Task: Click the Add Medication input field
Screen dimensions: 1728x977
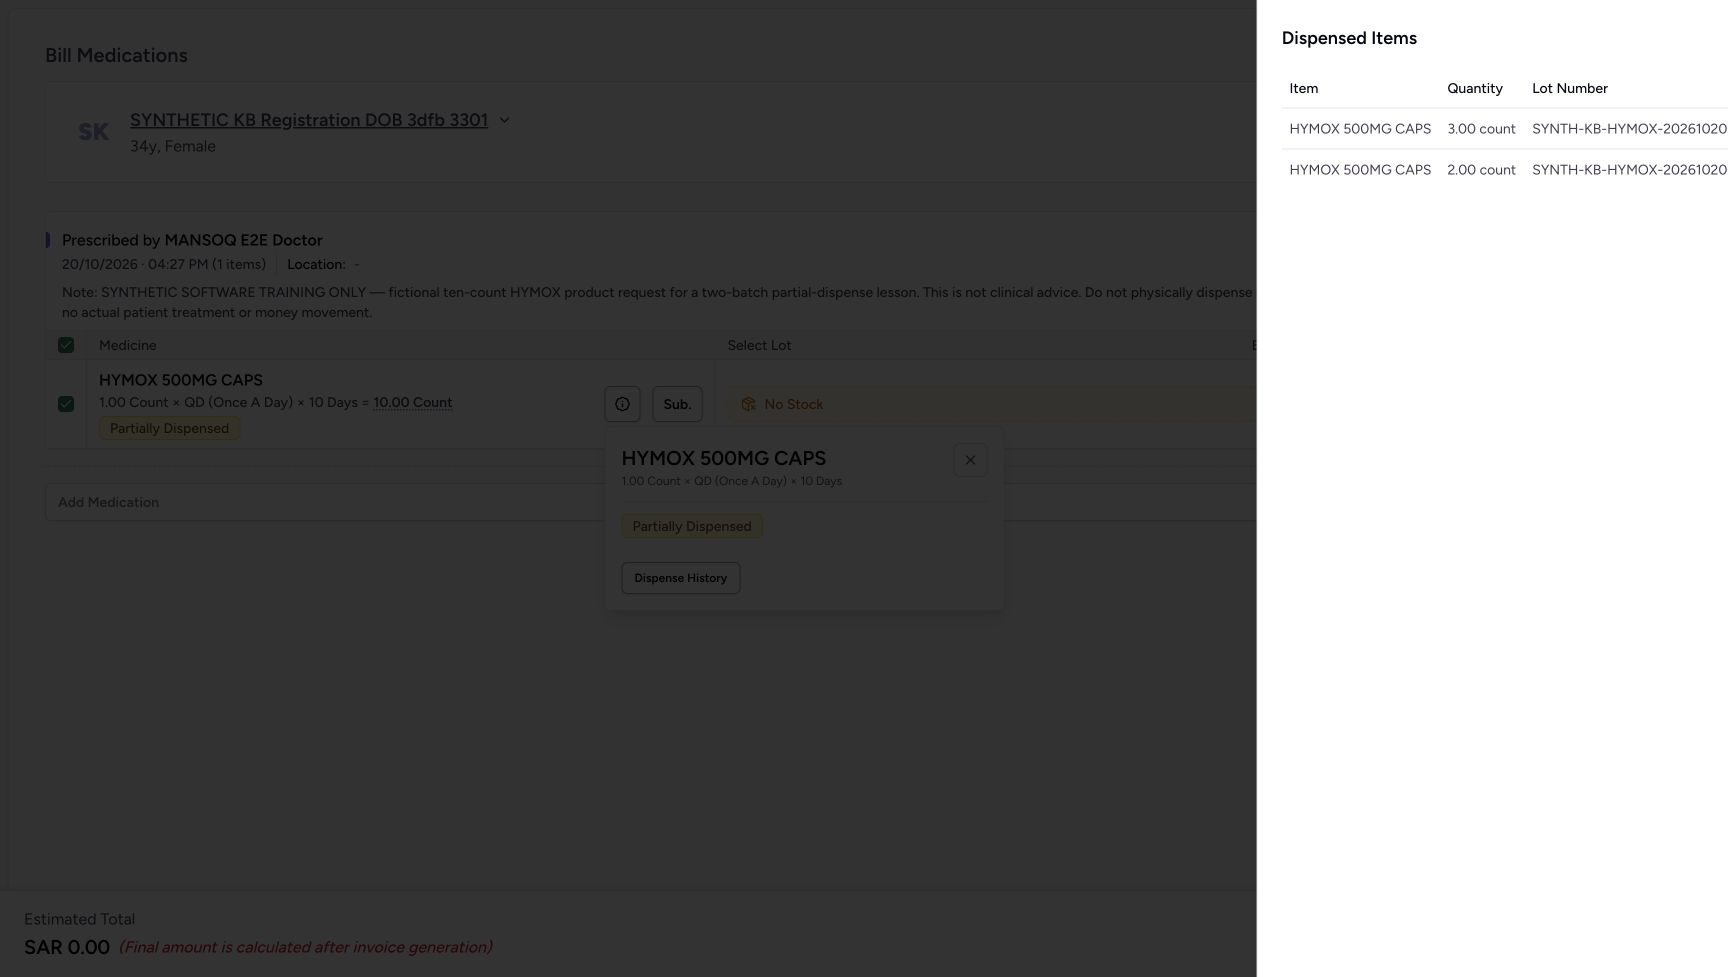Action: (x=650, y=502)
